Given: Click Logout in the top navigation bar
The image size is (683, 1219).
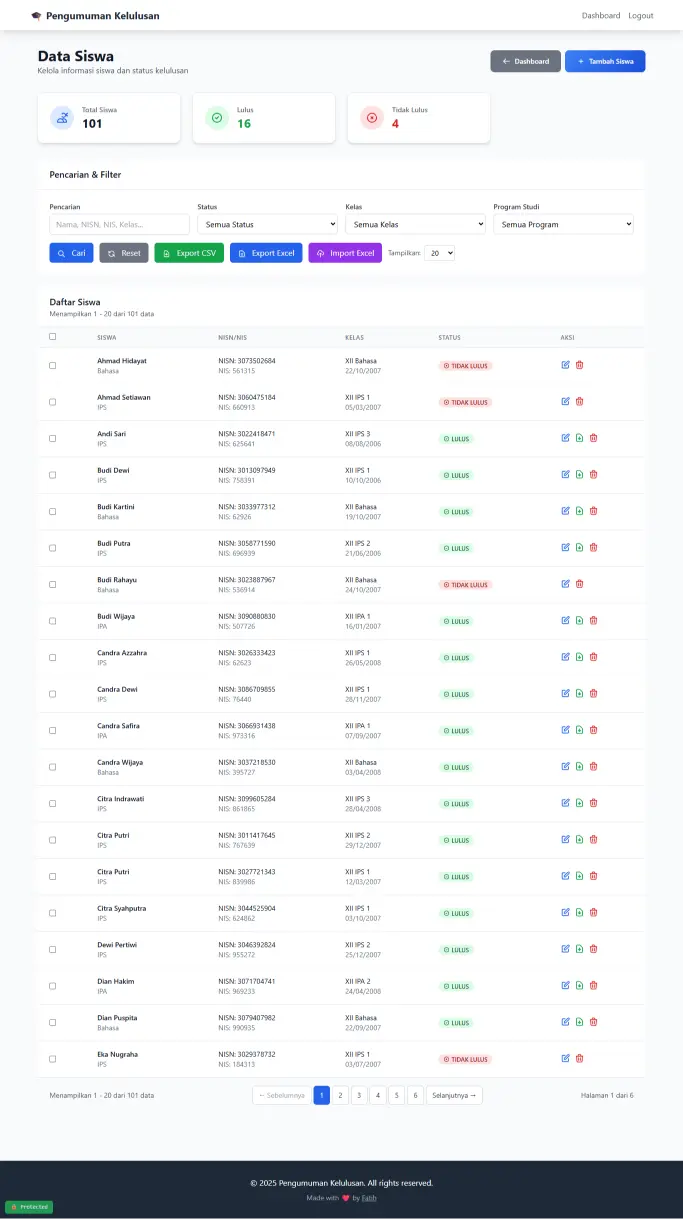Looking at the screenshot, I should (x=640, y=16).
